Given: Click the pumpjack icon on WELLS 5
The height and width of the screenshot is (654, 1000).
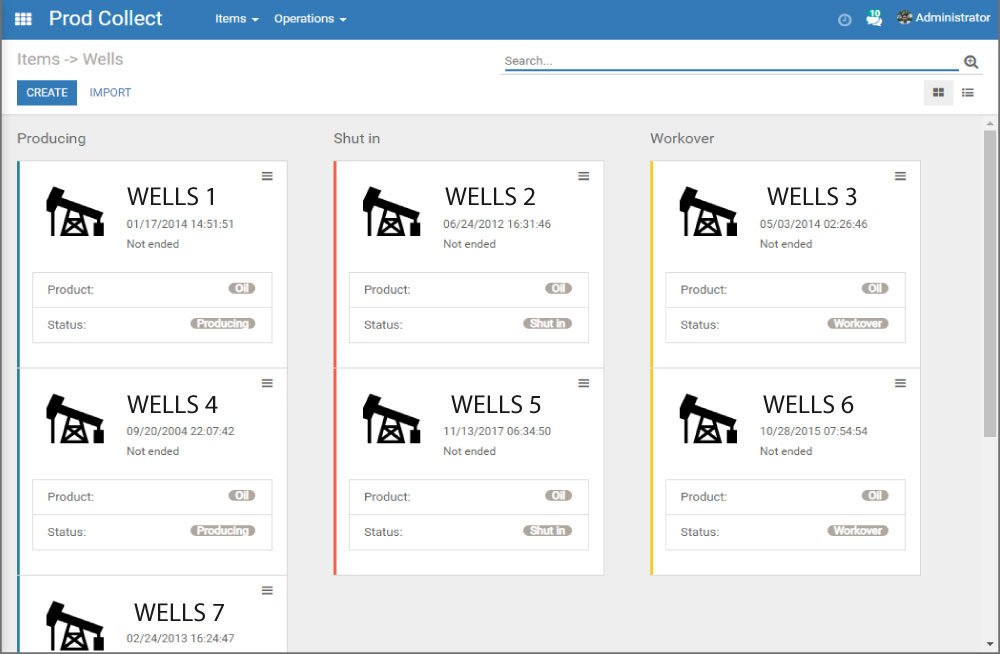Looking at the screenshot, I should pyautogui.click(x=392, y=417).
